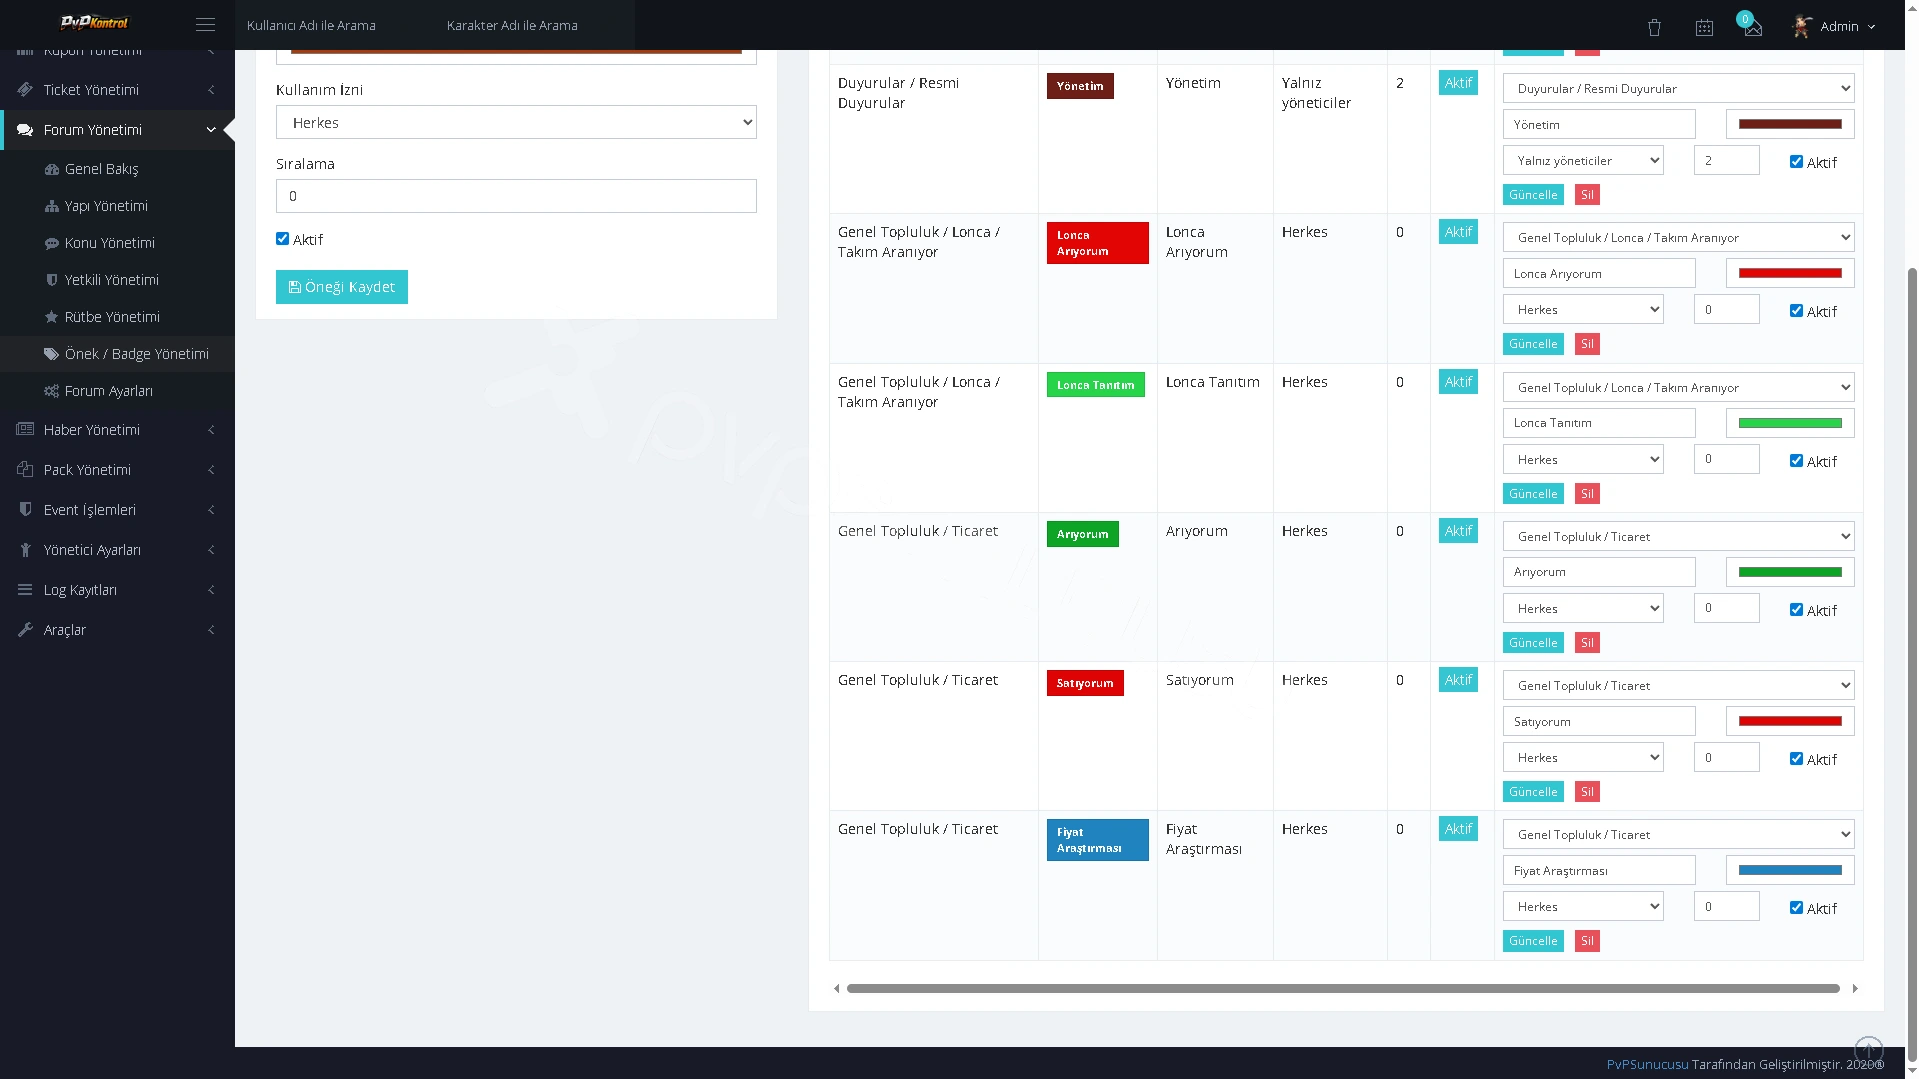Open the red color swatch for Lonca Arıyorum
This screenshot has width=1919, height=1079.
click(x=1790, y=273)
